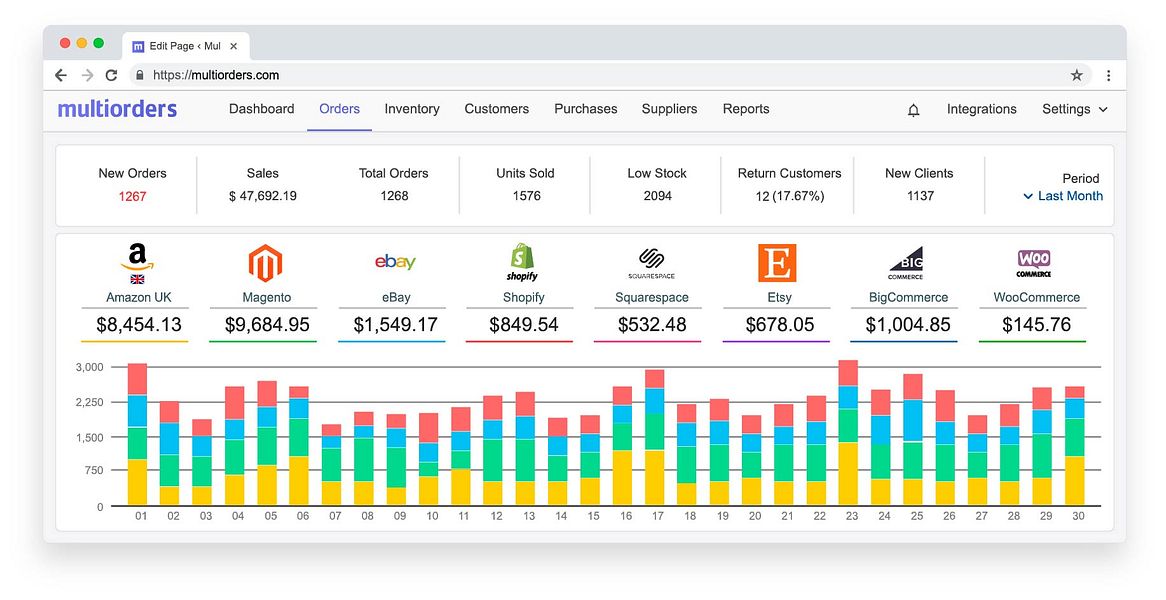1166x600 pixels.
Task: Click Magento sales total $9,684.95
Action: click(267, 325)
